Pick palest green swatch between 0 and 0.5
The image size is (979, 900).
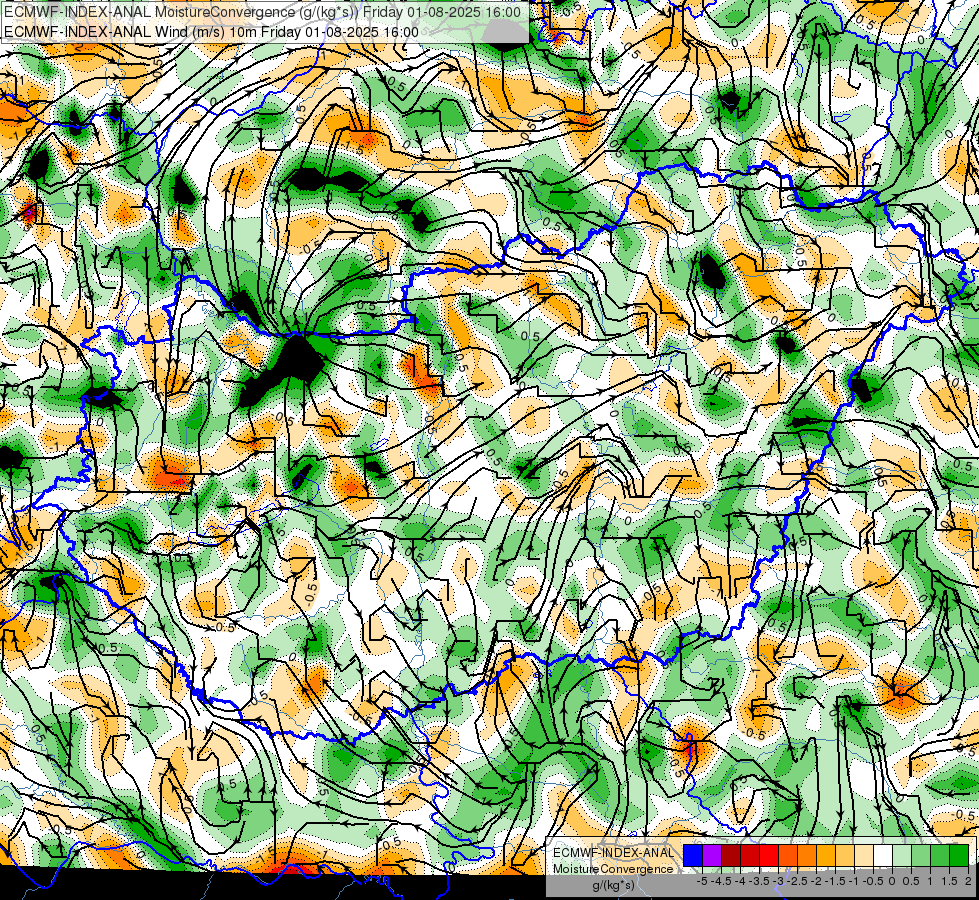[x=902, y=855]
